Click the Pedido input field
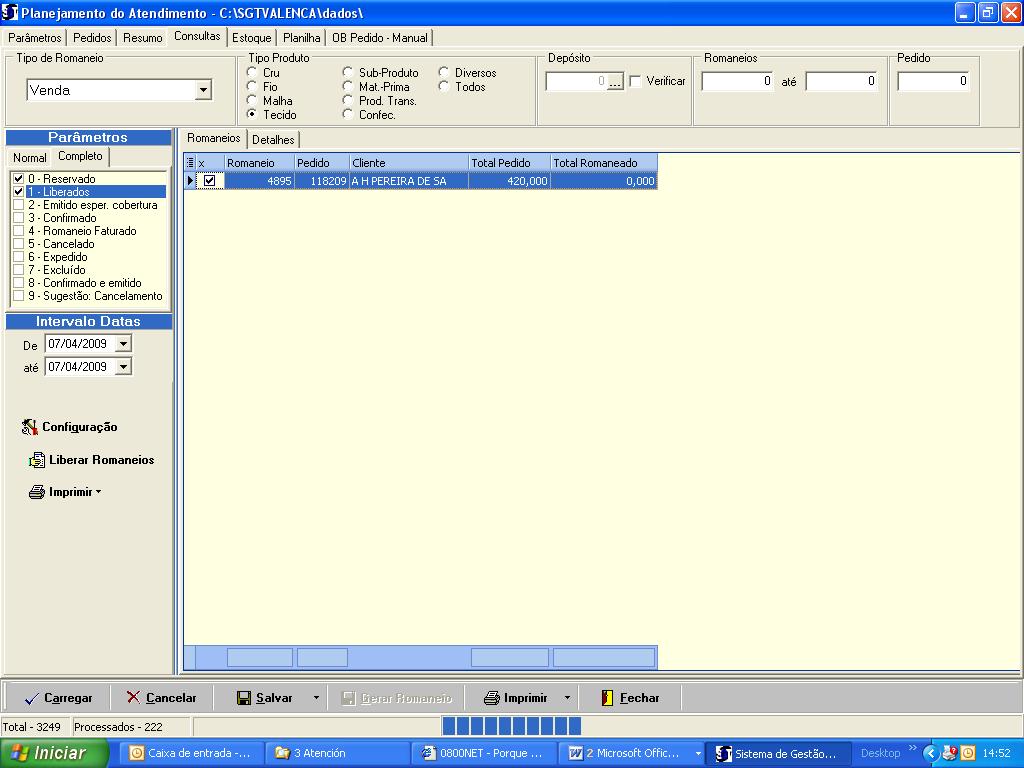Image resolution: width=1024 pixels, height=768 pixels. [x=932, y=81]
